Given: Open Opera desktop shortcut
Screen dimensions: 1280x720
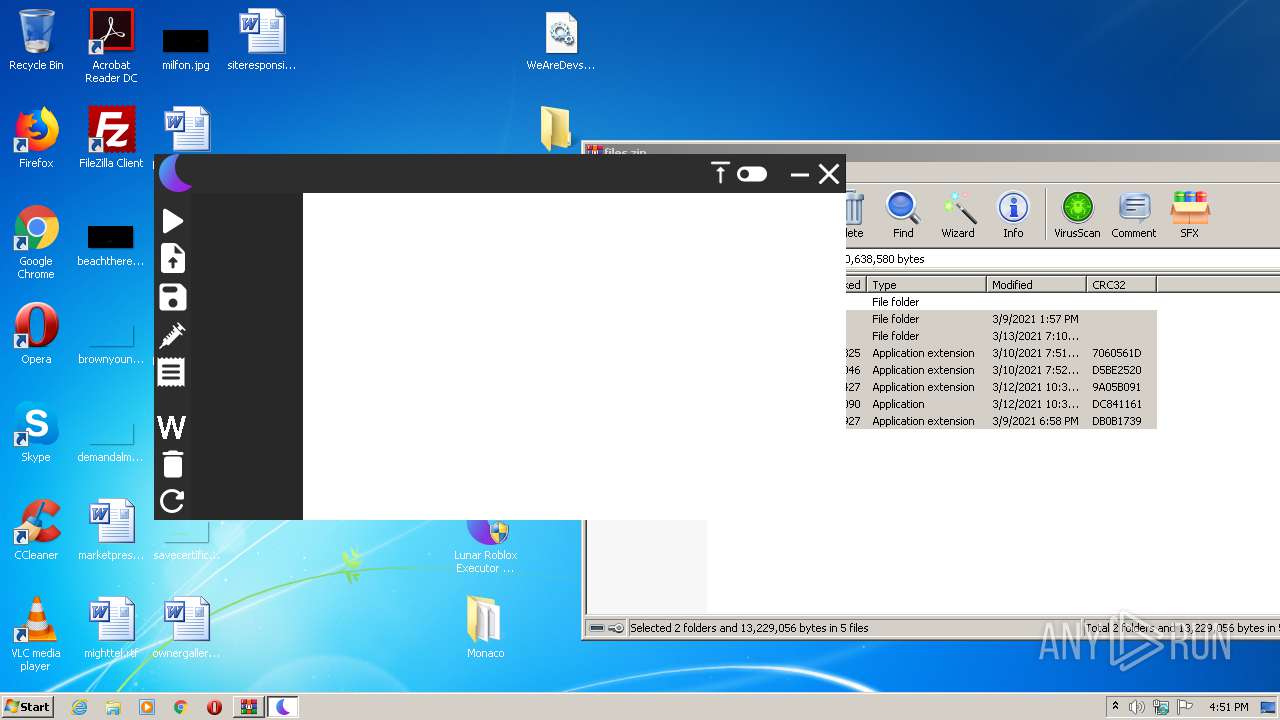Looking at the screenshot, I should click(36, 334).
